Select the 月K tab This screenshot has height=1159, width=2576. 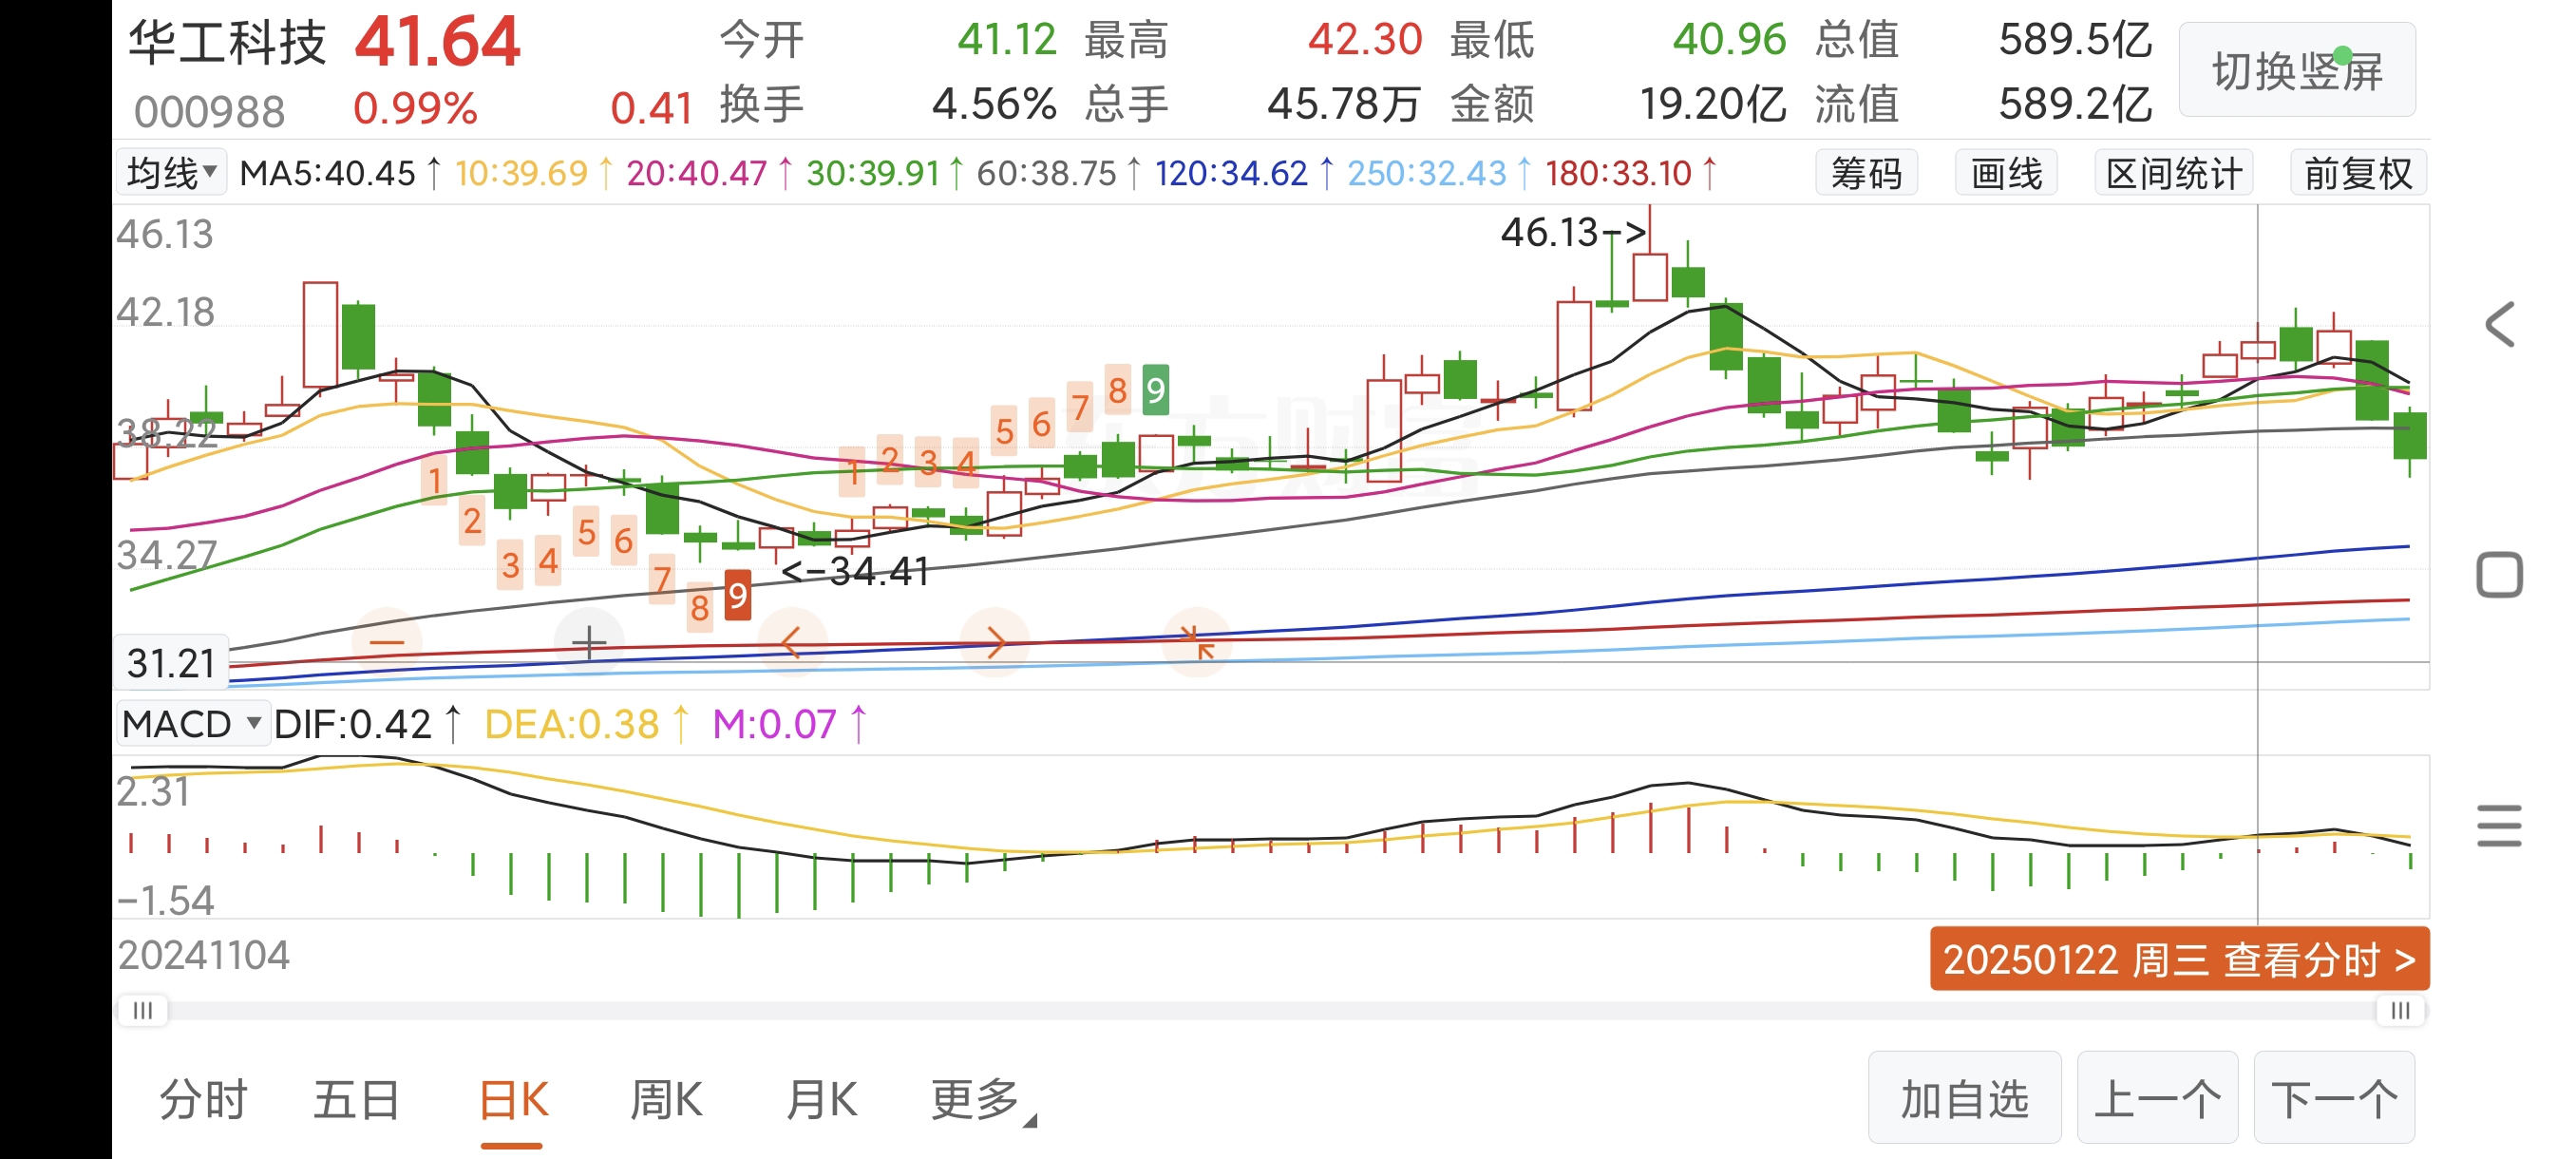click(821, 1100)
